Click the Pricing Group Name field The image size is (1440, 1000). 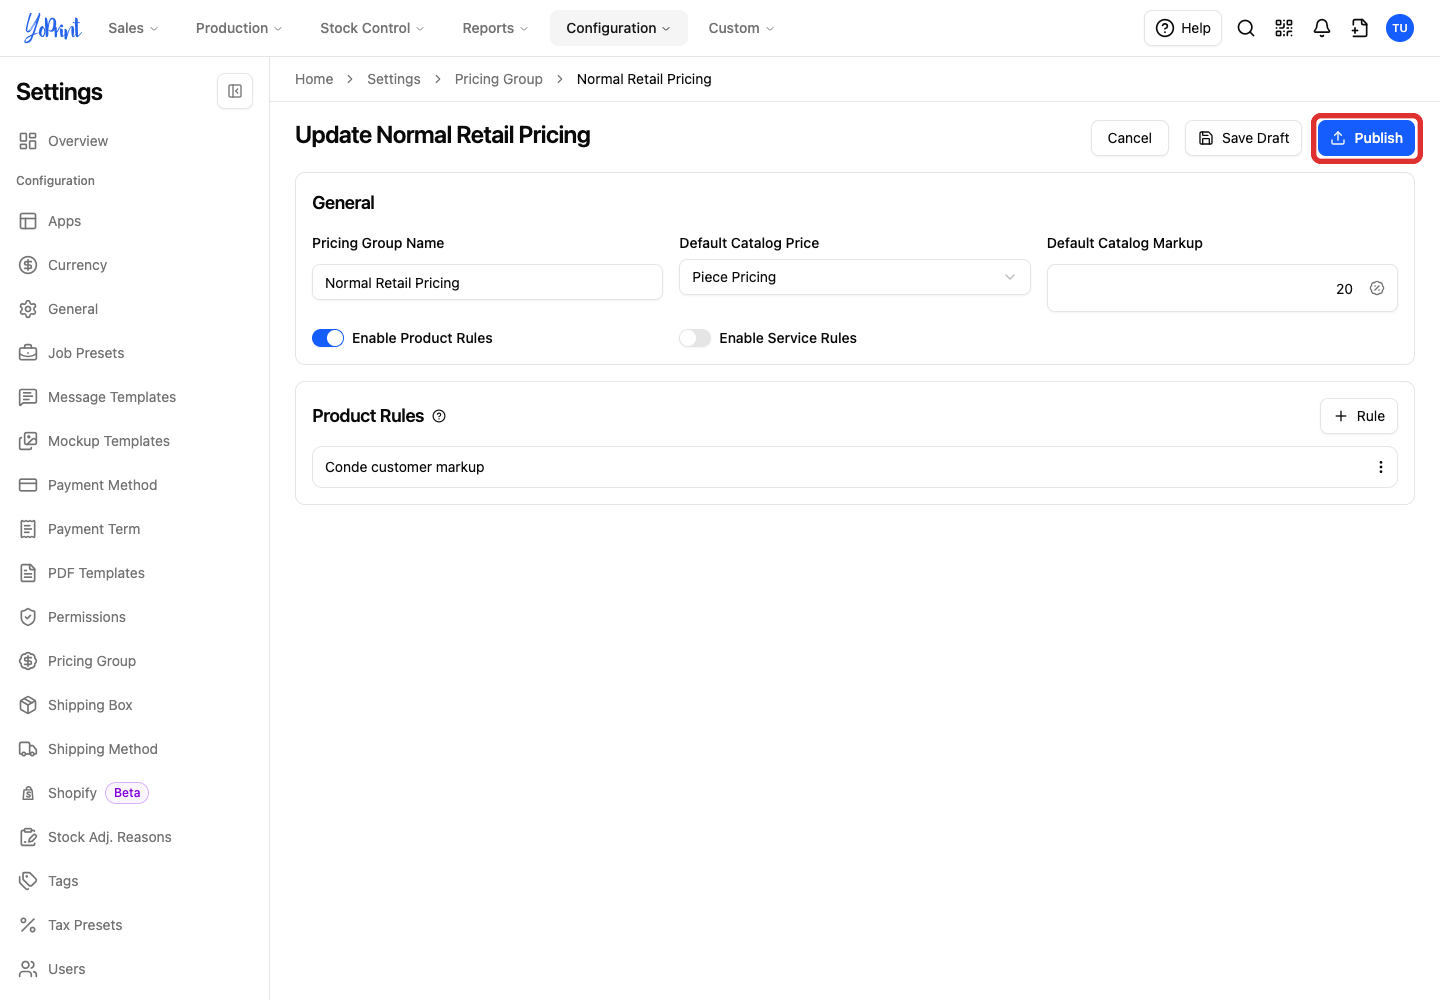pos(487,283)
